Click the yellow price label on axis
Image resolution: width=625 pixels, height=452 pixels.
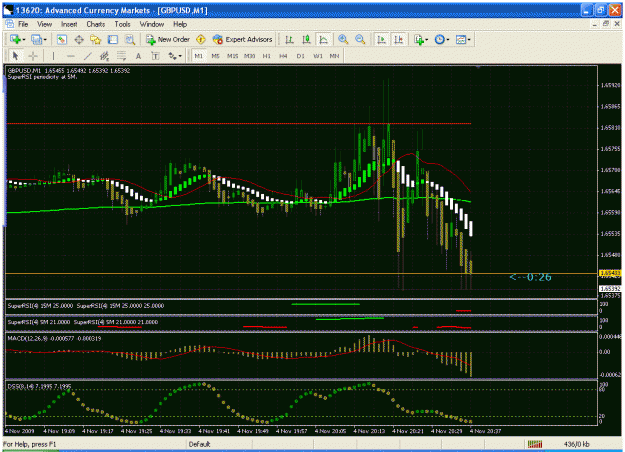(x=610, y=273)
